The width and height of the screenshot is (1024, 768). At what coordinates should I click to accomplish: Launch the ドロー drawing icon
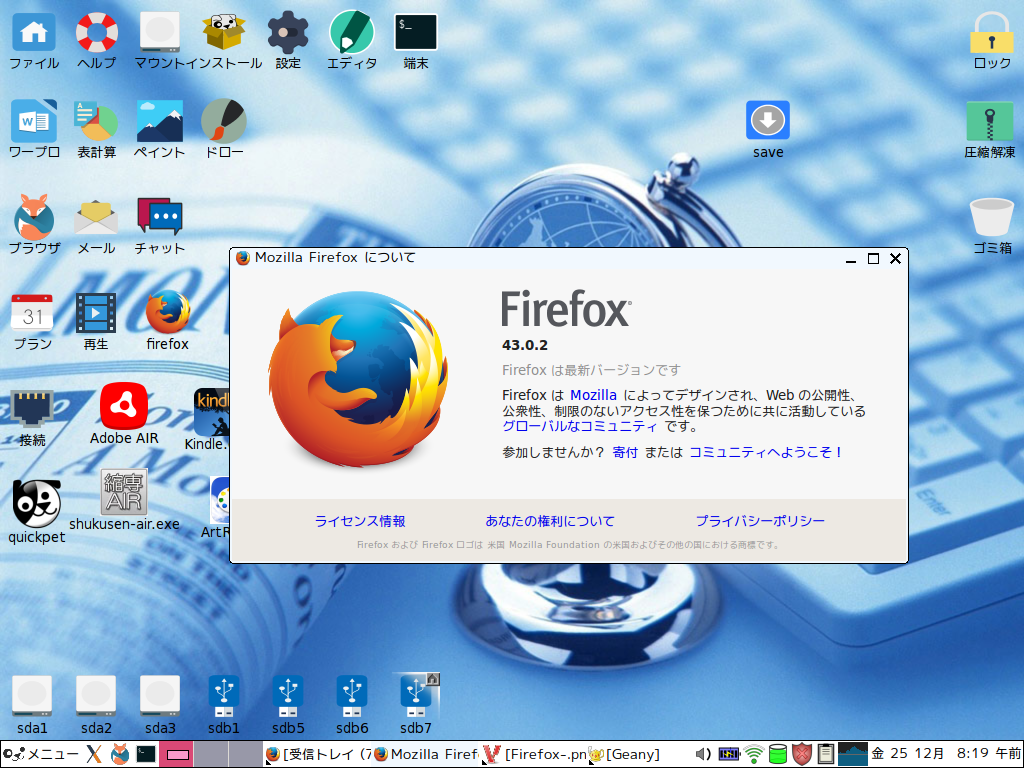click(224, 120)
